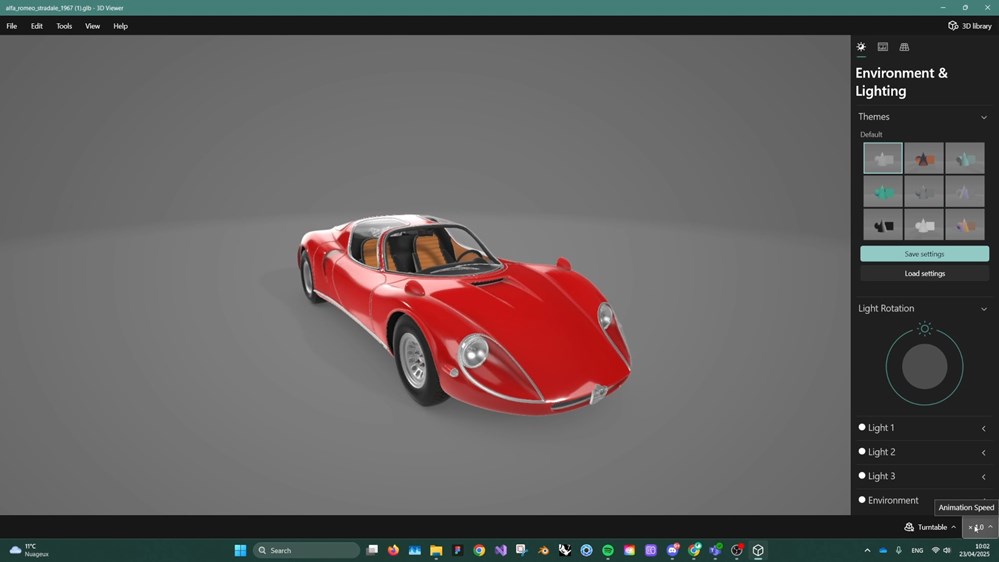Click the 3D Viewer cube taskbar icon
999x562 pixels.
(x=758, y=551)
